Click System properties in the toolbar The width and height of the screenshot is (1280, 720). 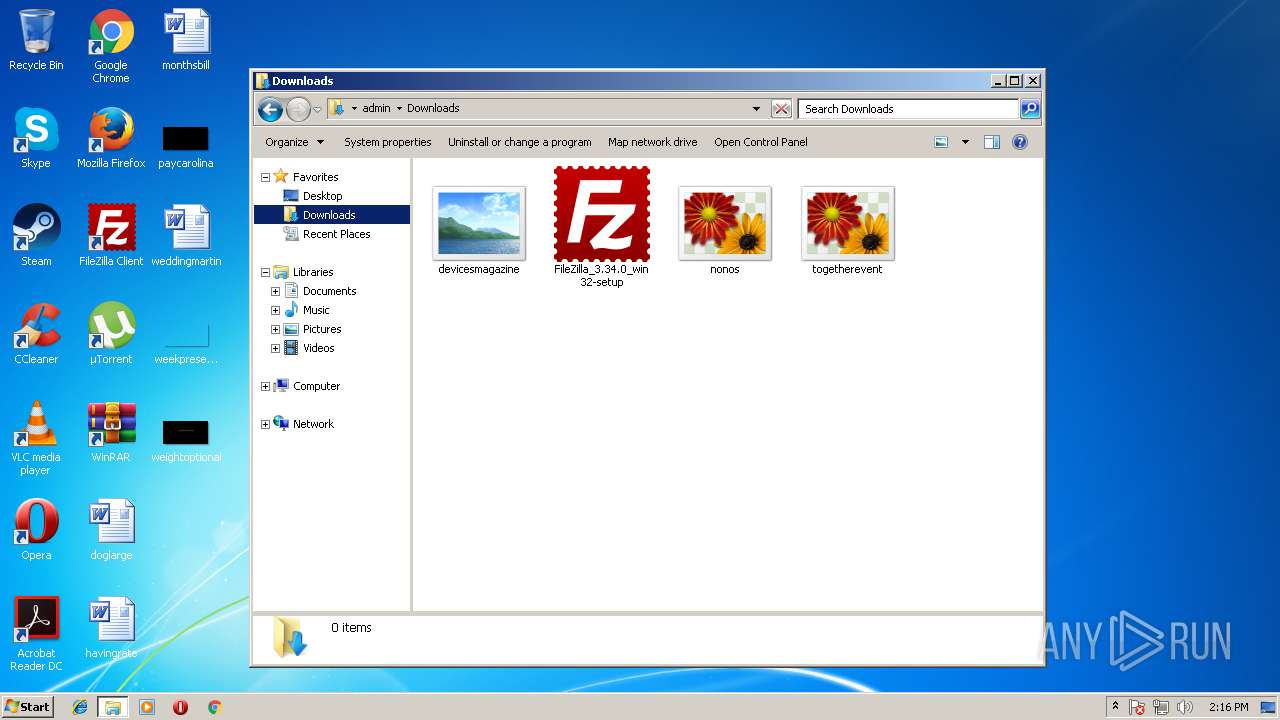coord(388,142)
